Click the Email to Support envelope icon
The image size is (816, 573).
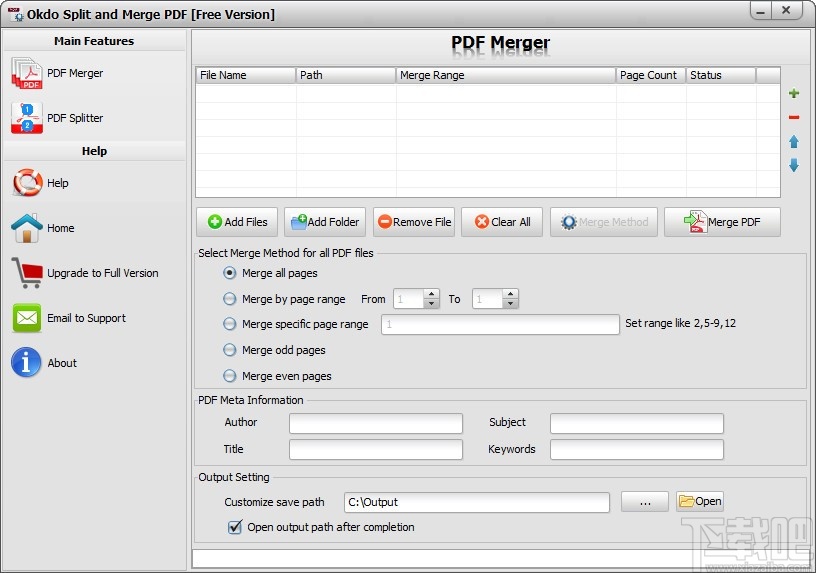click(x=27, y=318)
